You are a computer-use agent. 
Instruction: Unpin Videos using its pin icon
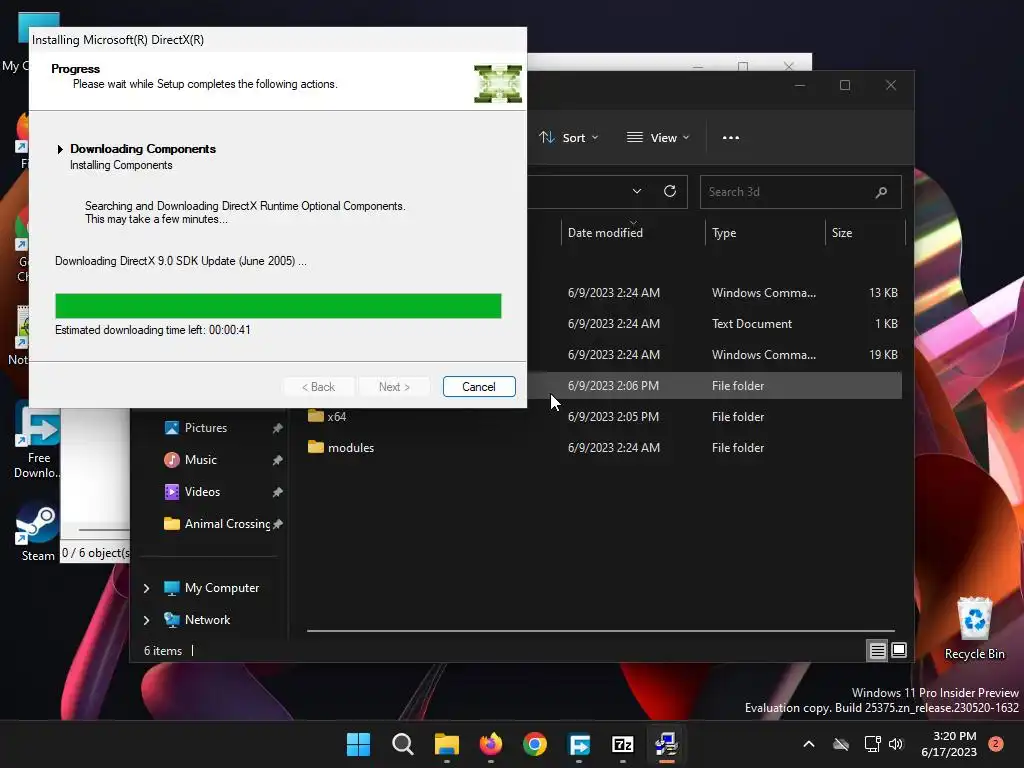[278, 492]
